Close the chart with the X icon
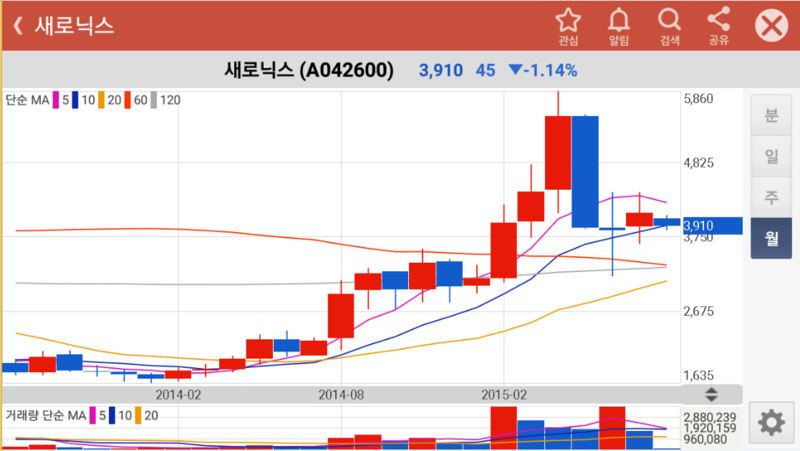 [771, 26]
